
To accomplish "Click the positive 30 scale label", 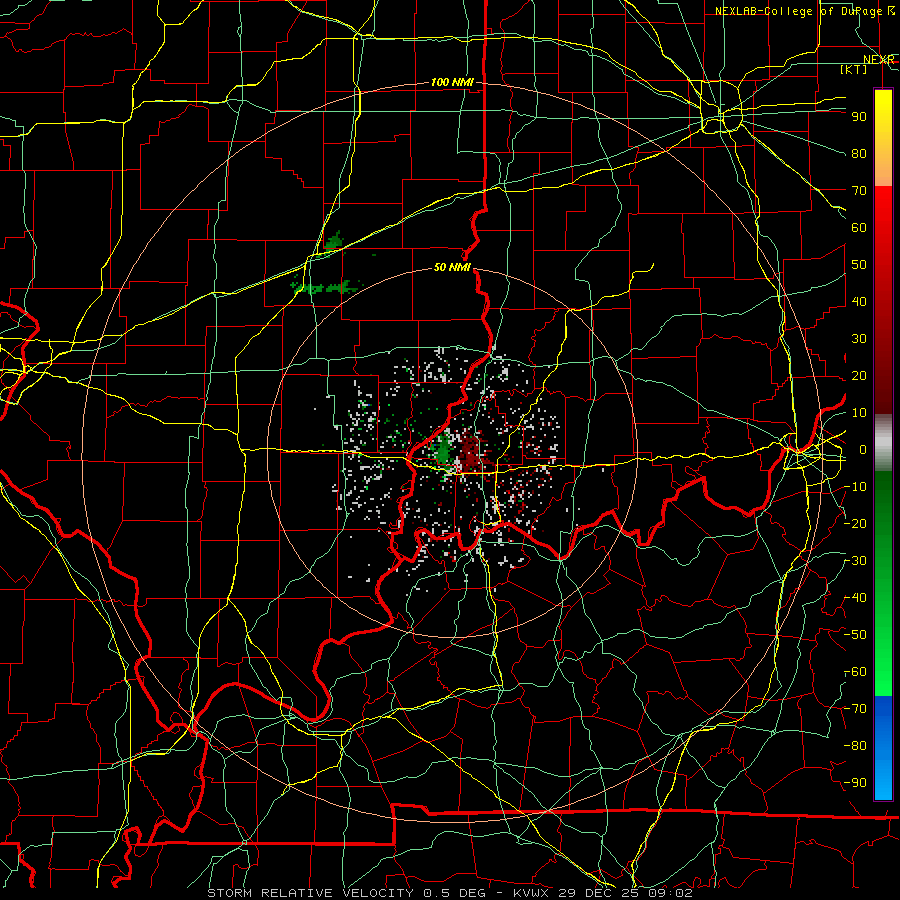I will tap(859, 339).
